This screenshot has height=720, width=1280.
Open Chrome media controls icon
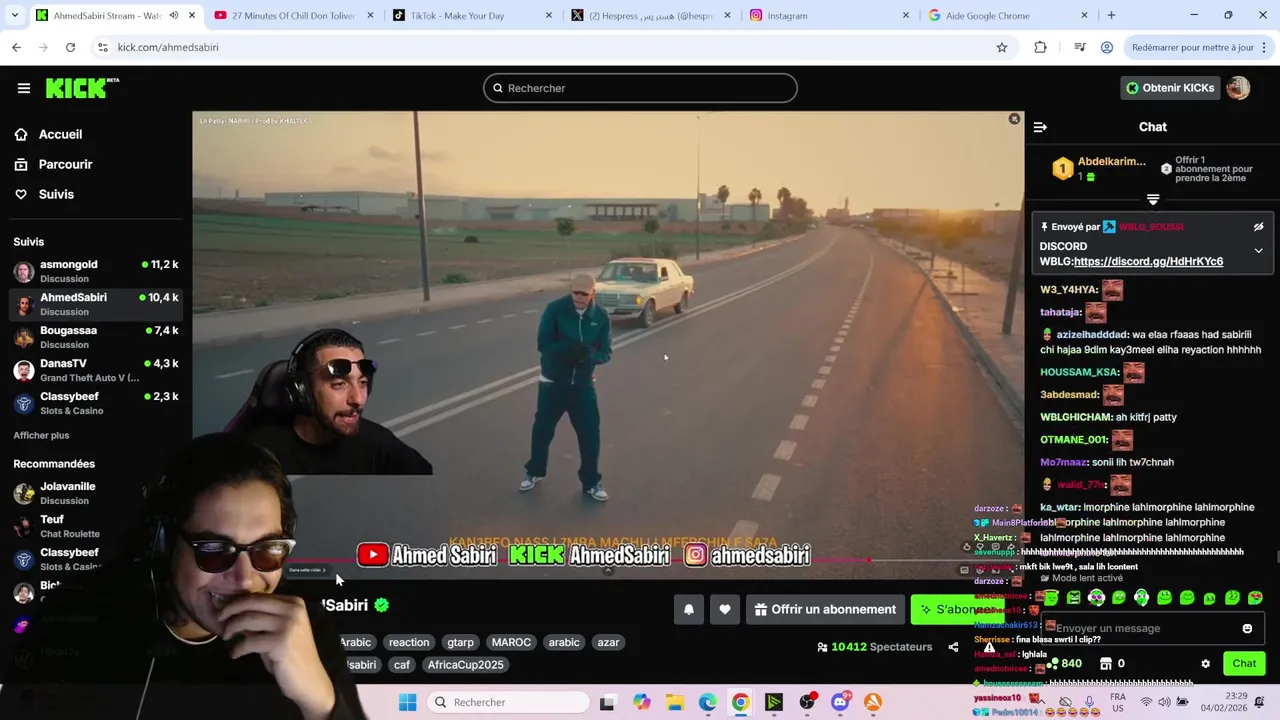pos(1080,47)
